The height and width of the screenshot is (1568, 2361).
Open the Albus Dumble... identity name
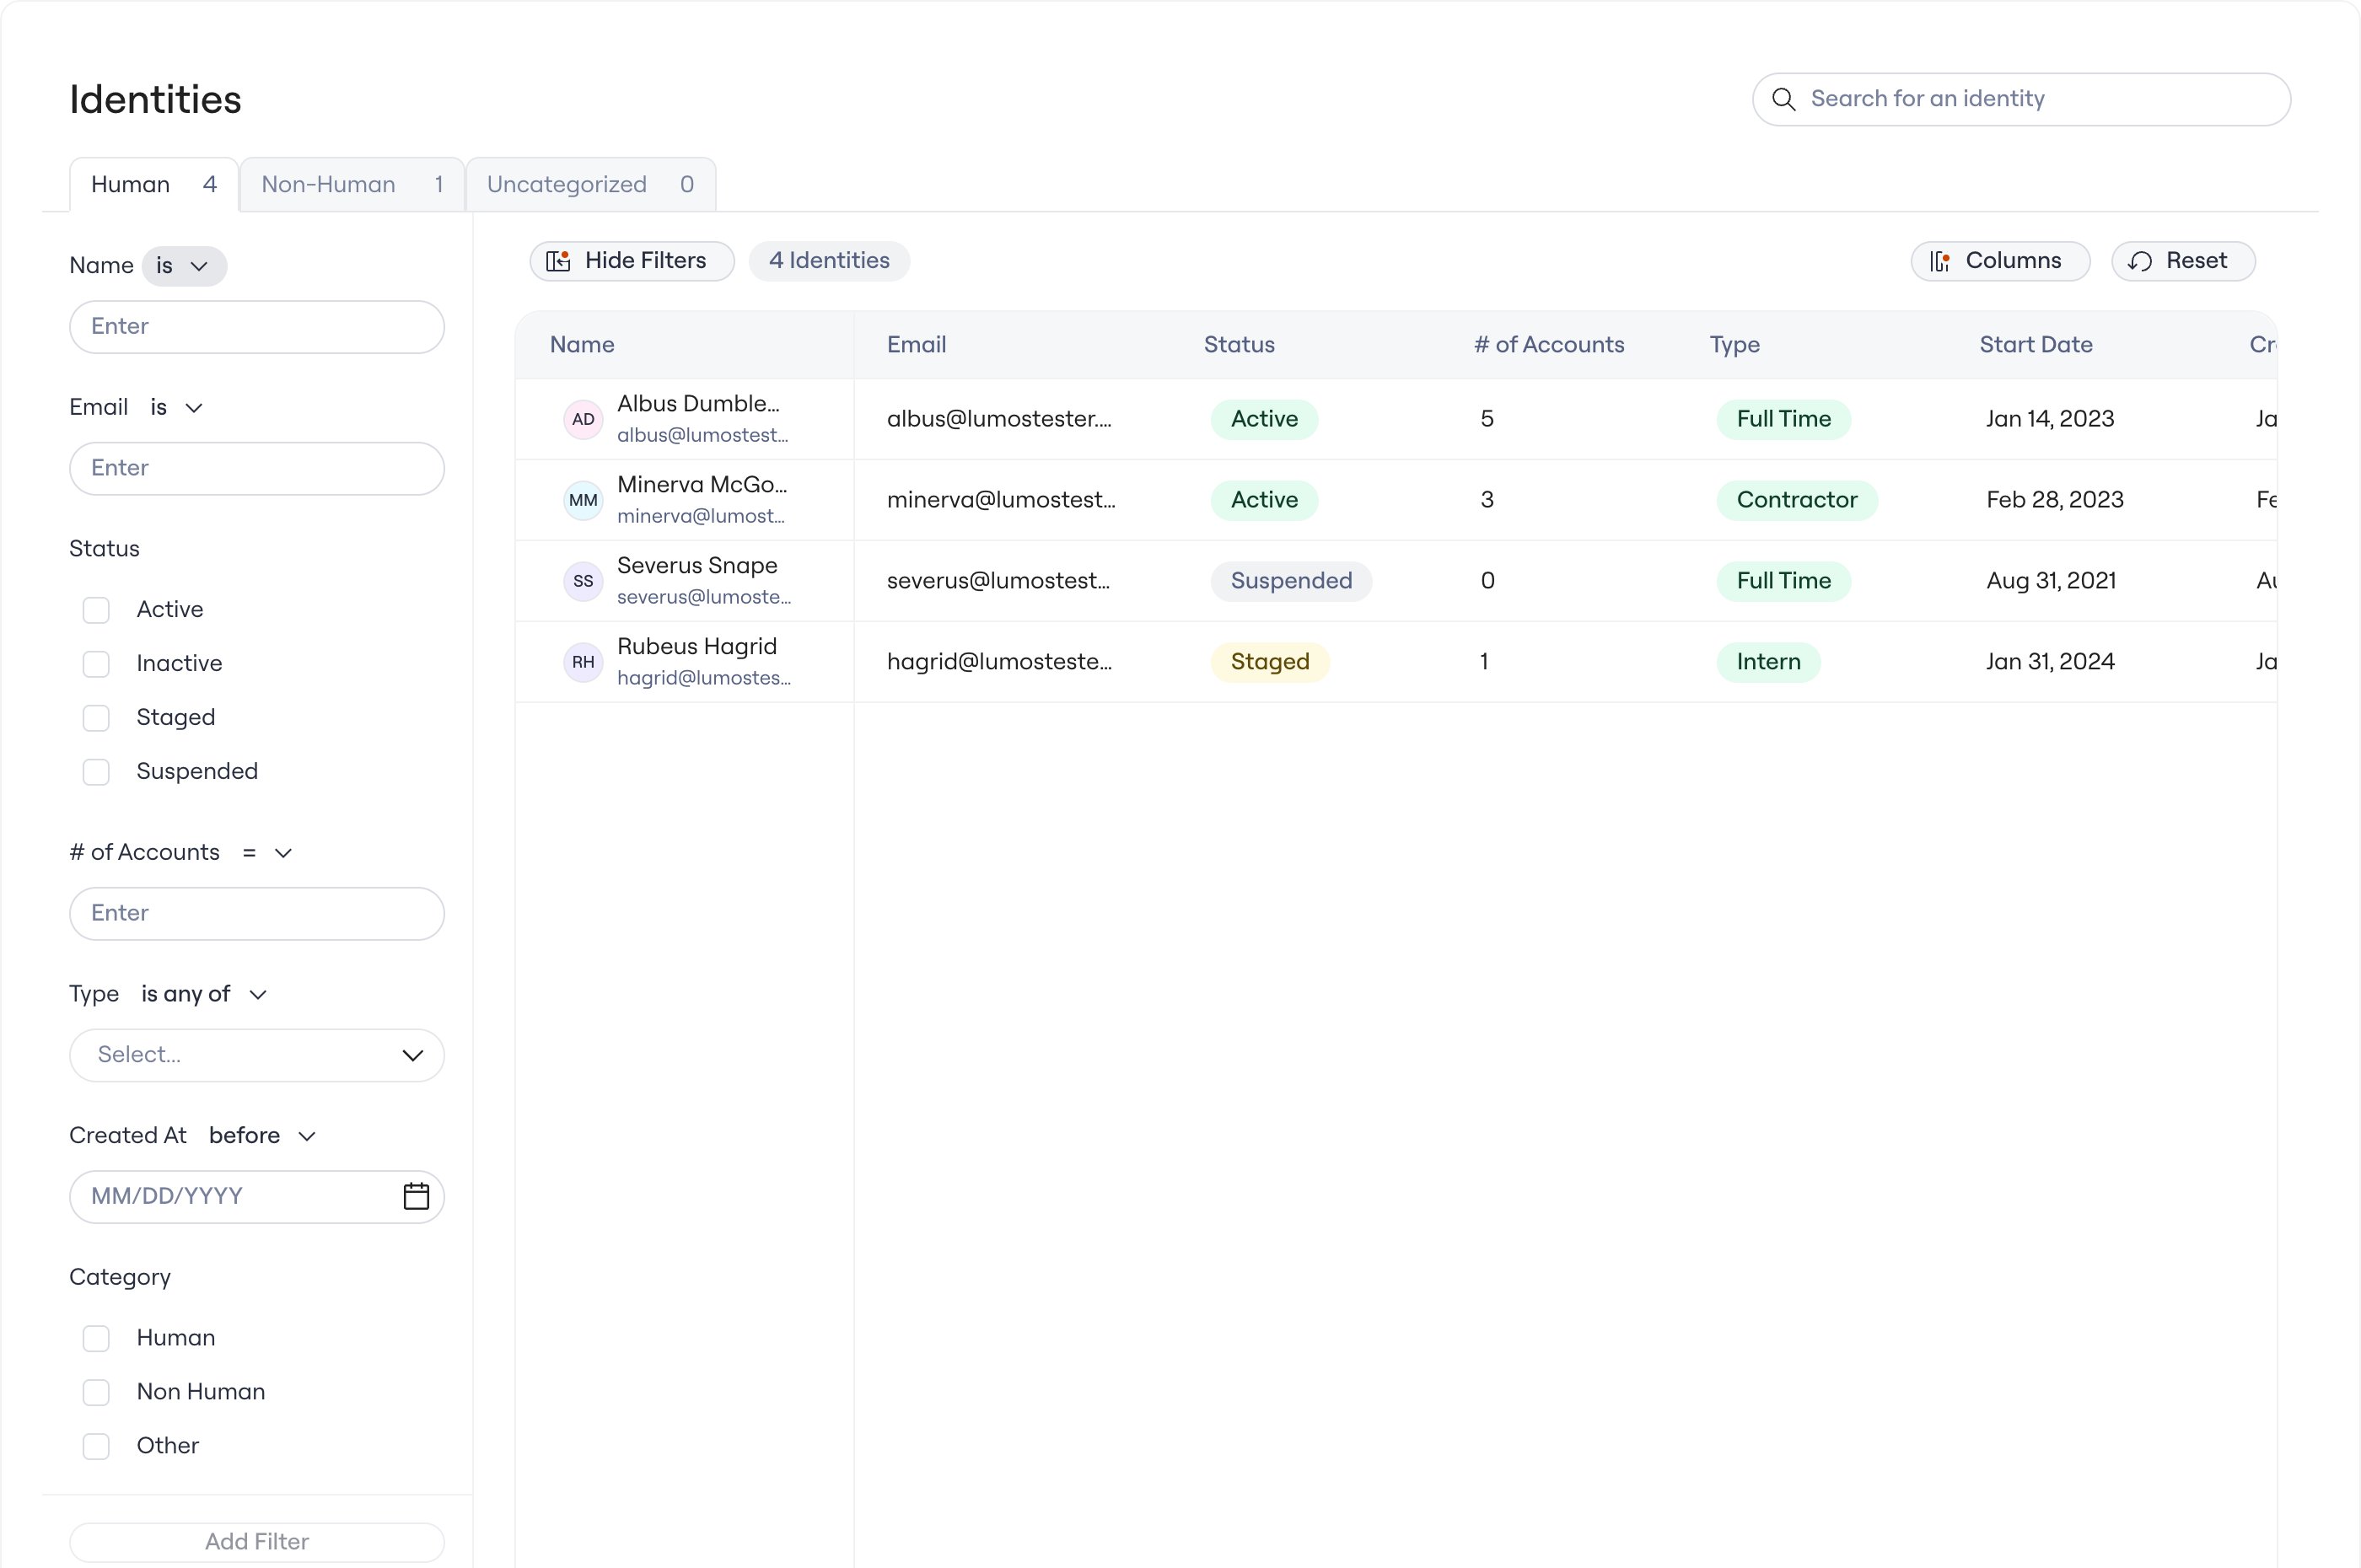[x=698, y=404]
